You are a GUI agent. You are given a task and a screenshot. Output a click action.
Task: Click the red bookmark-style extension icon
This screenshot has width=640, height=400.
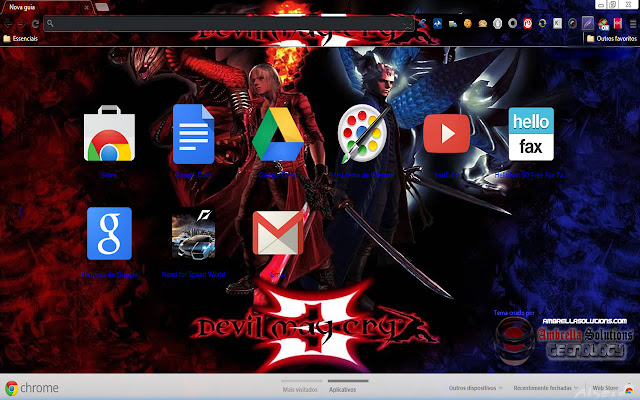[x=618, y=23]
